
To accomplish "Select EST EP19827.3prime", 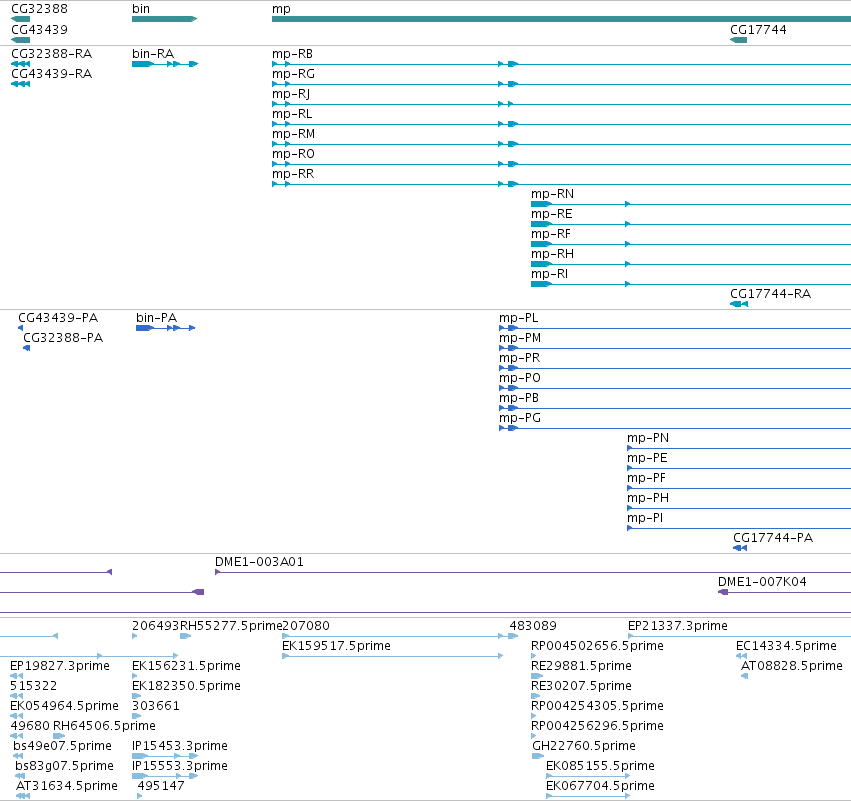I will pyautogui.click(x=60, y=666).
